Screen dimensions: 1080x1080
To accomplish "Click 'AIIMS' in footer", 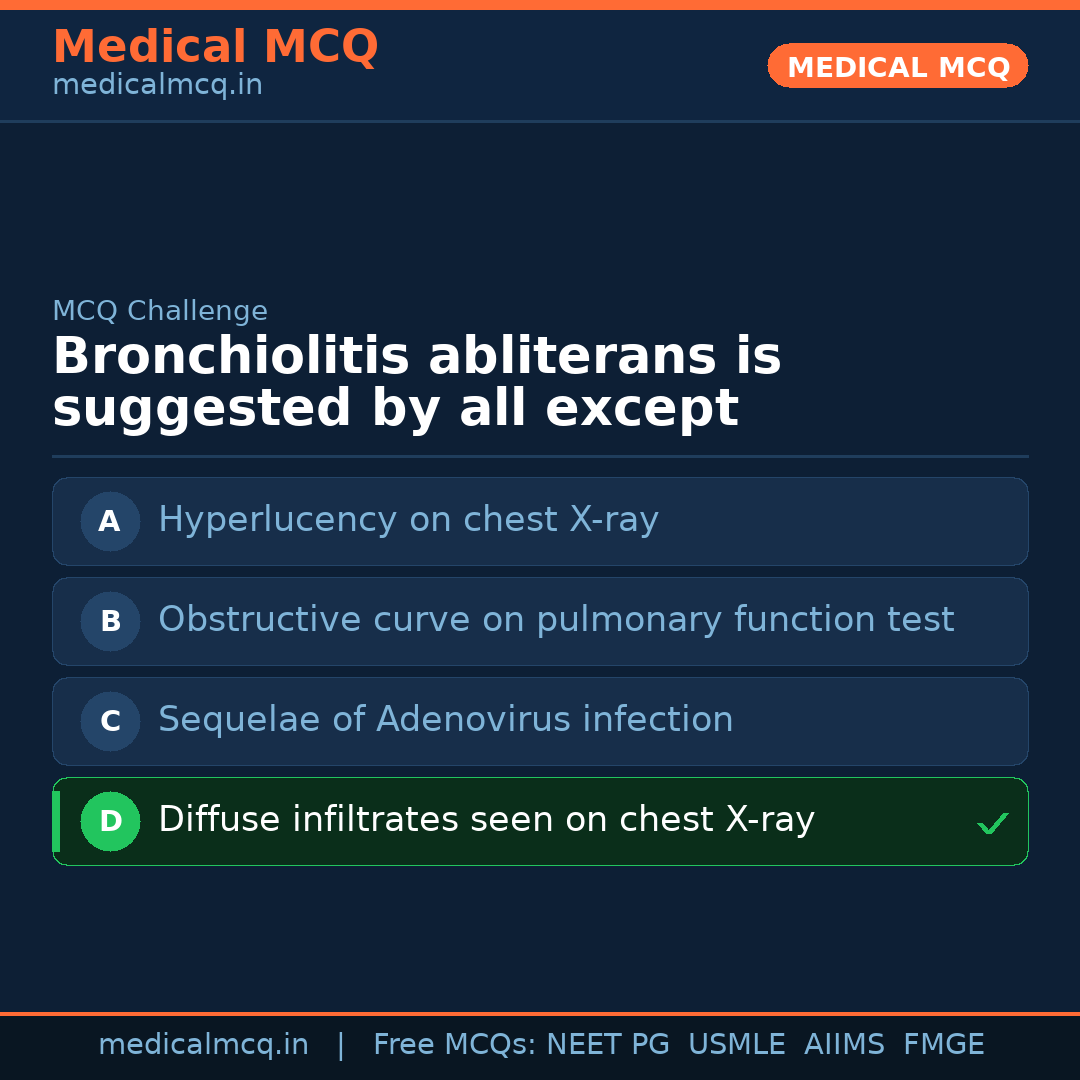I will [844, 1045].
